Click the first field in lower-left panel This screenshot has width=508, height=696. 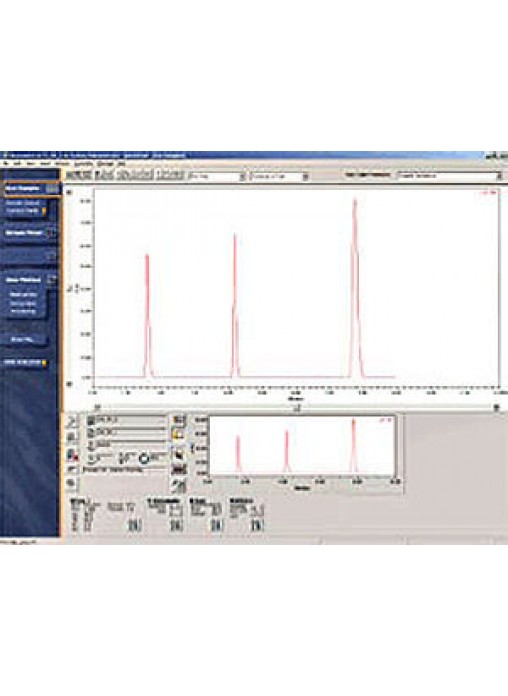tap(126, 419)
